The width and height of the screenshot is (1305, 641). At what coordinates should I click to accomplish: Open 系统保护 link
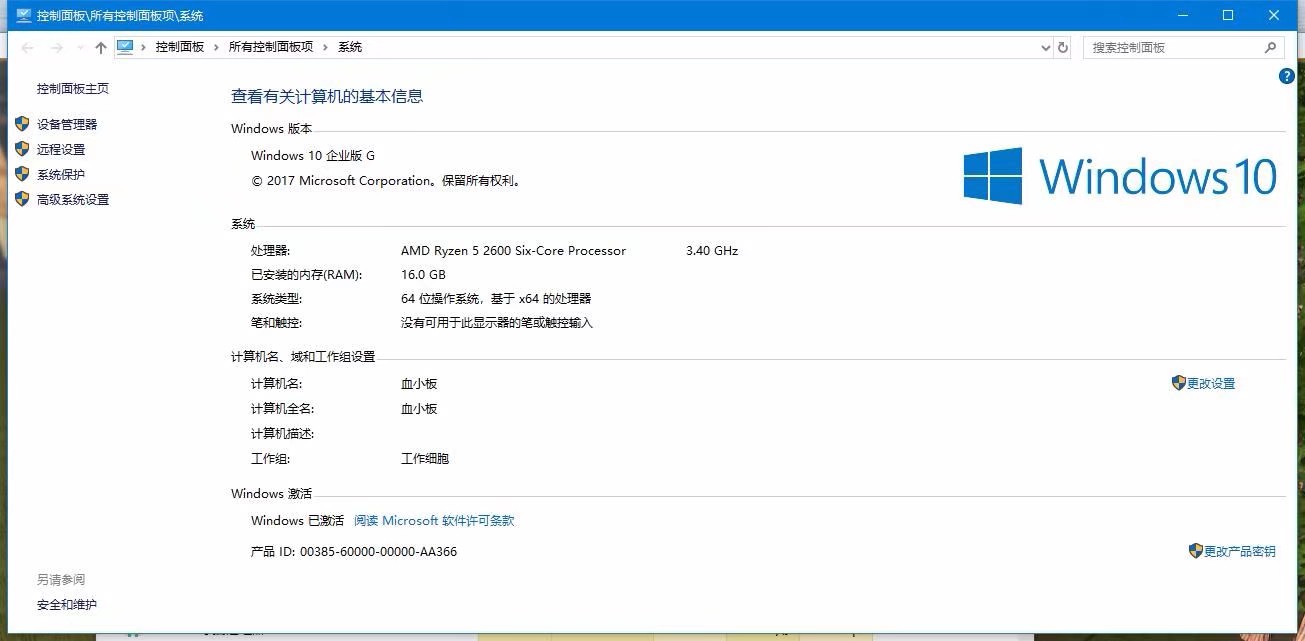click(61, 175)
